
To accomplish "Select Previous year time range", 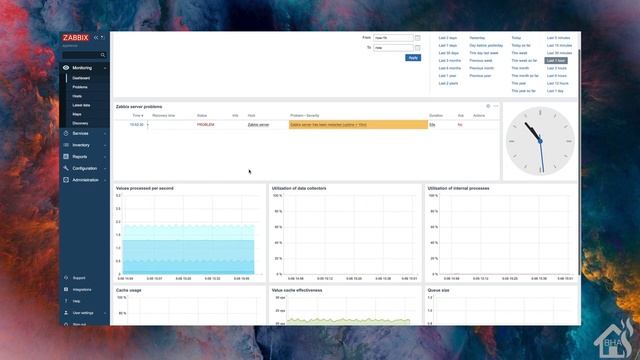I will (480, 76).
